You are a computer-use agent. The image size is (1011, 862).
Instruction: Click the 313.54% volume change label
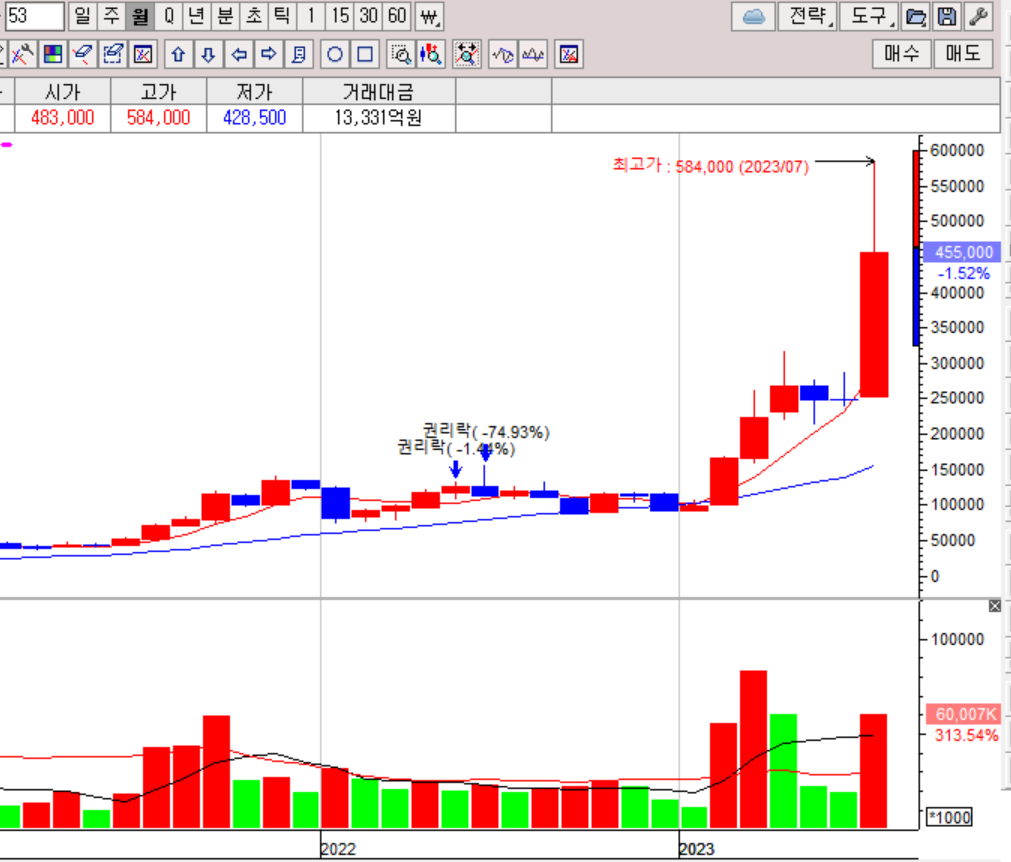tap(966, 735)
